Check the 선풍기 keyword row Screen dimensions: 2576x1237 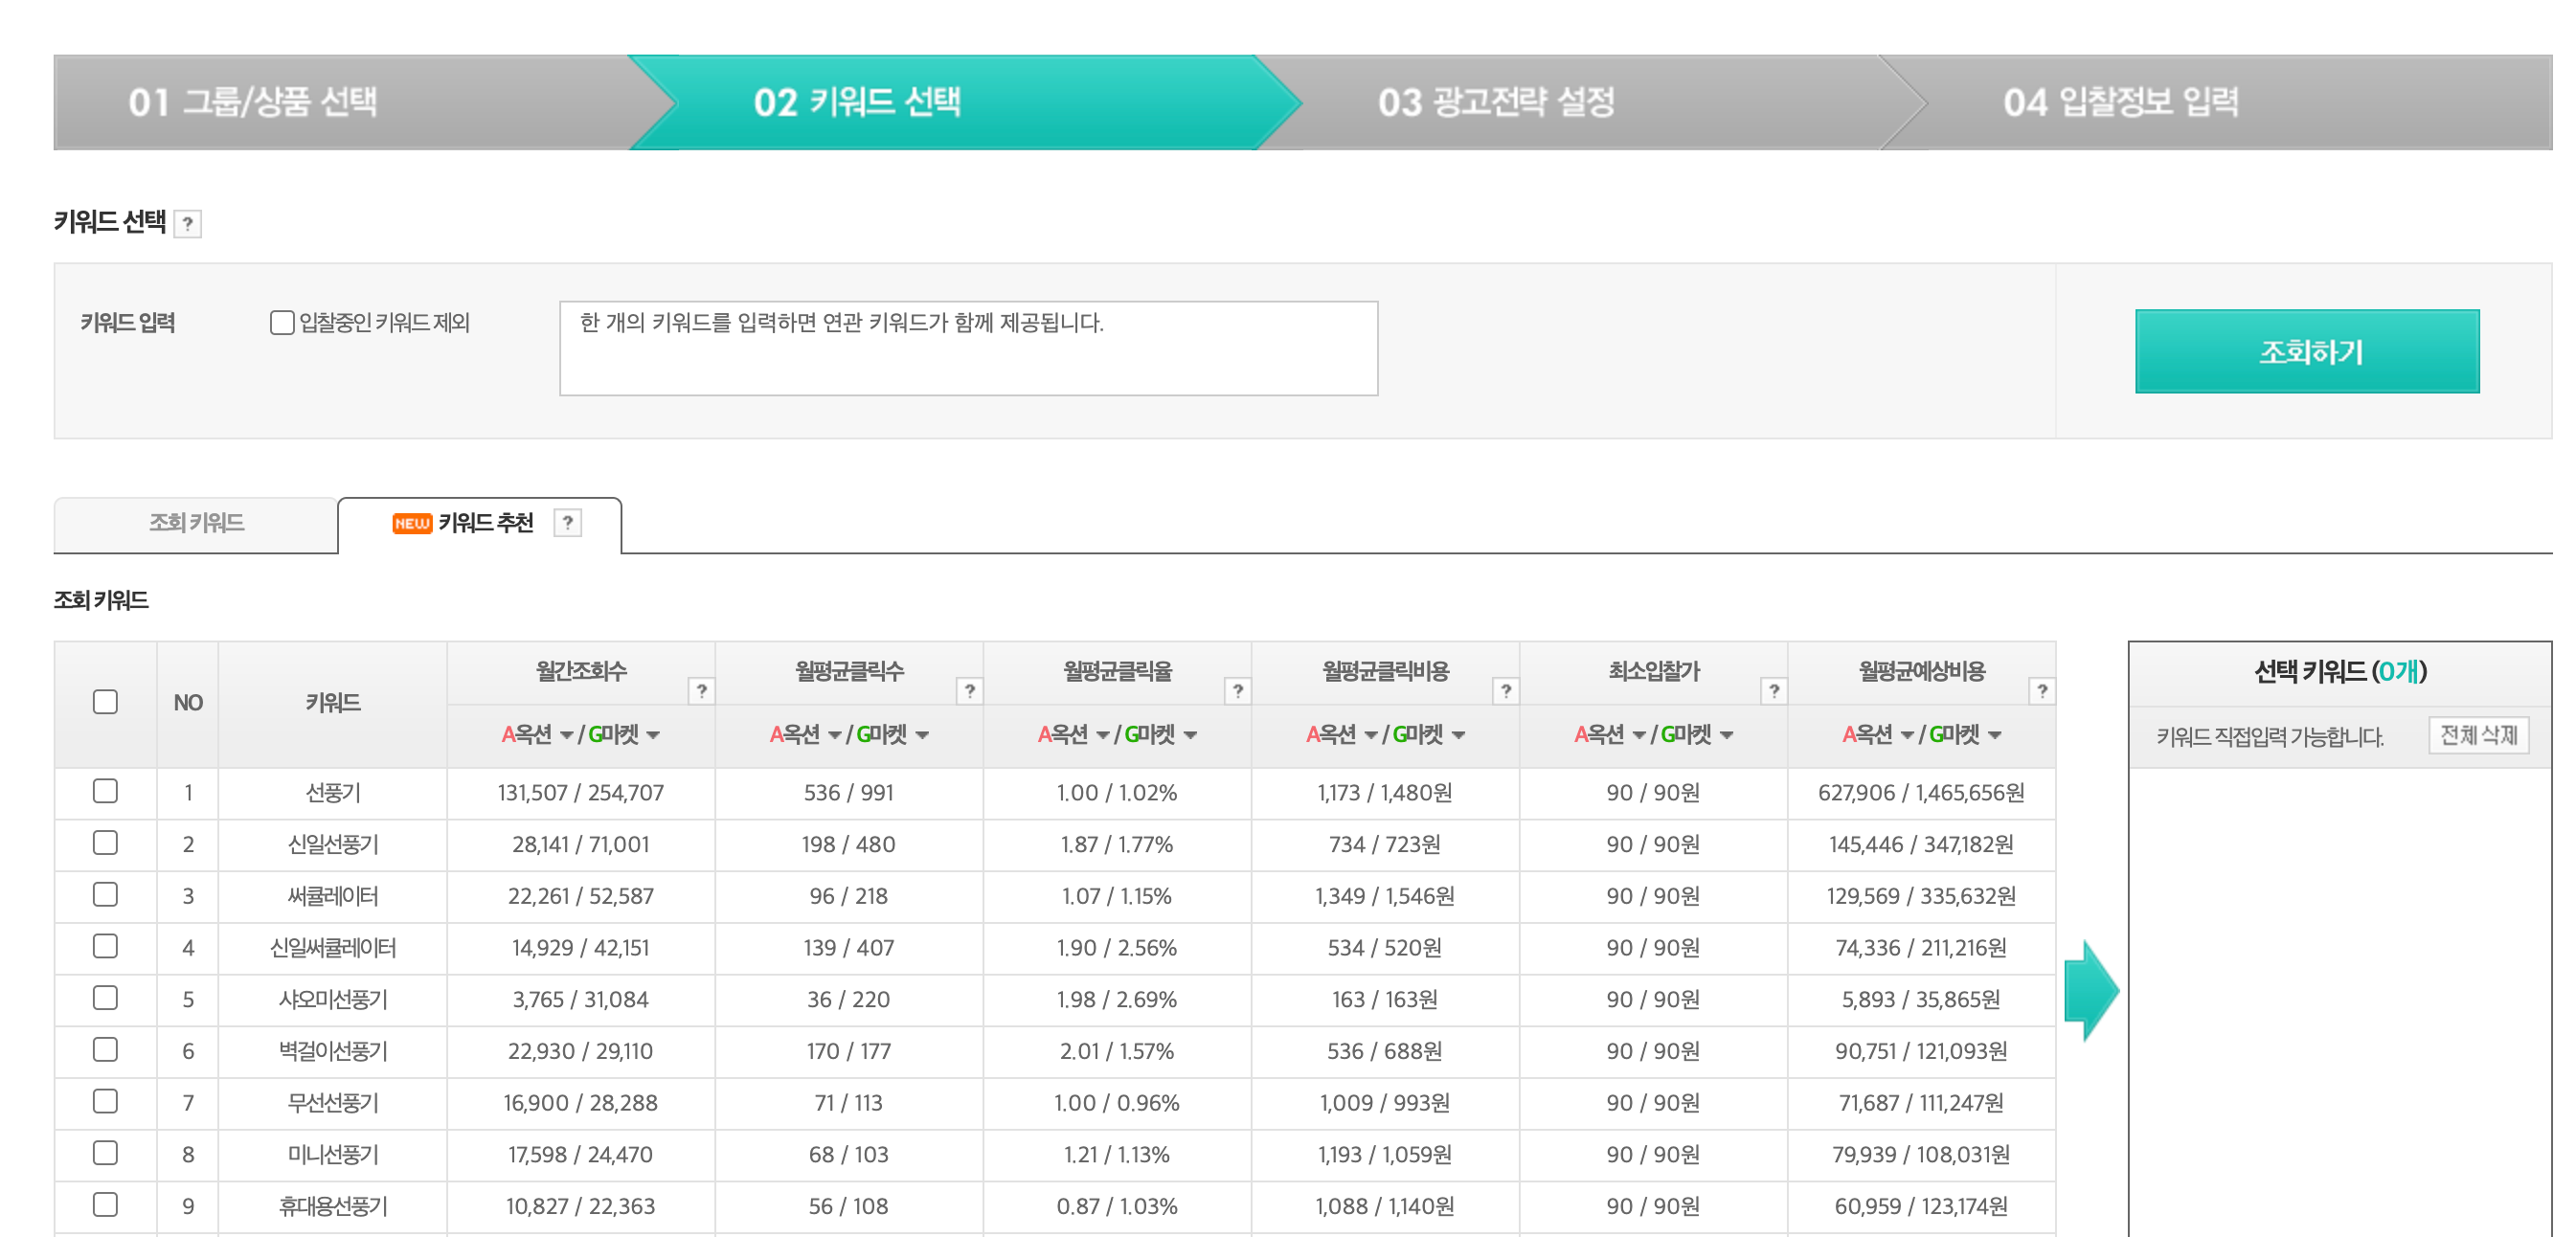(x=105, y=791)
